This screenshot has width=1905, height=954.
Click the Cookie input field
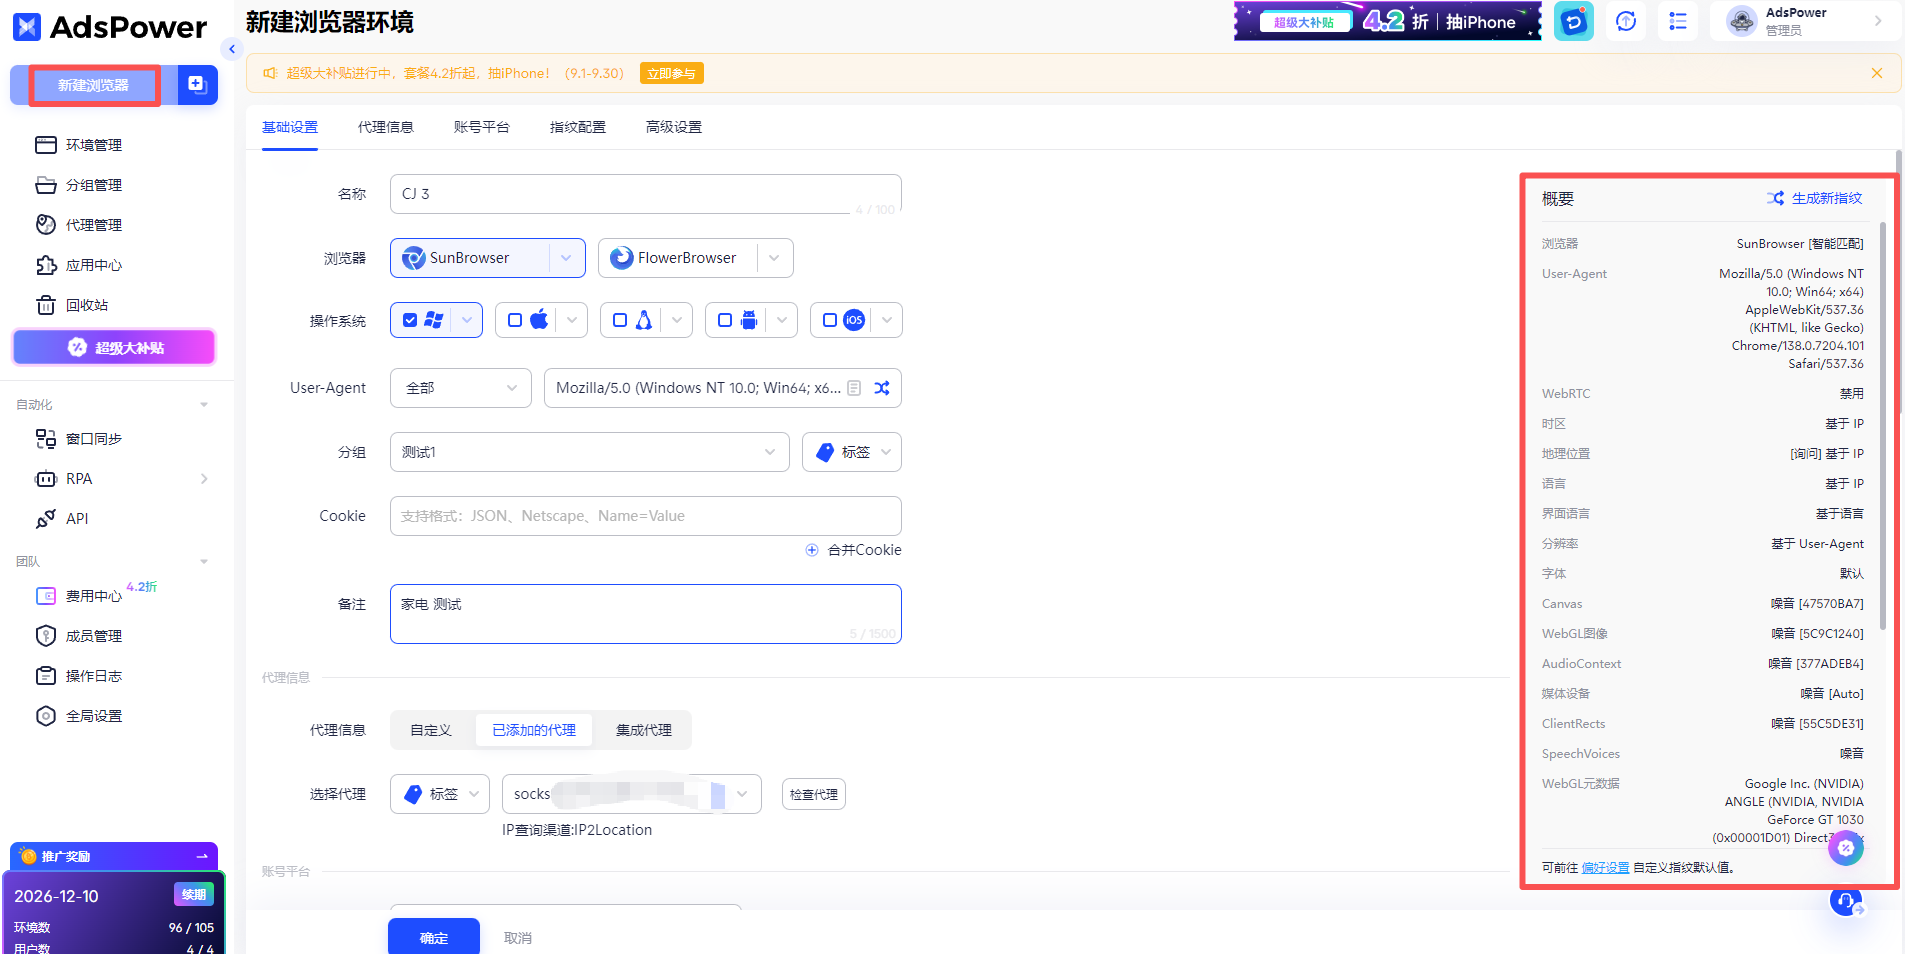pyautogui.click(x=646, y=516)
